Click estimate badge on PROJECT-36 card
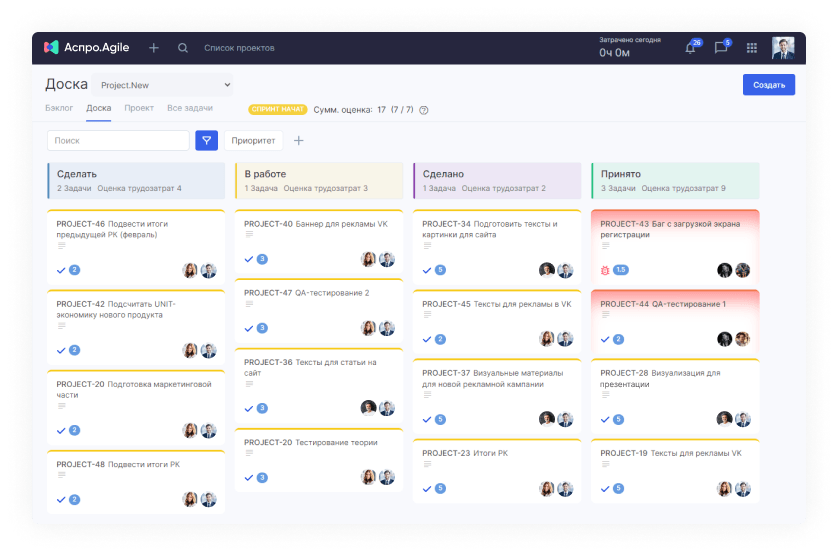 [262, 408]
